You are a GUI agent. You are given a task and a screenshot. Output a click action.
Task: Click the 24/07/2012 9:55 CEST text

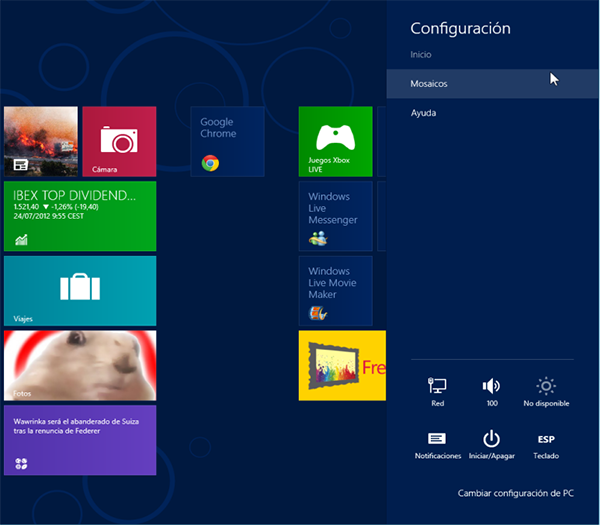tap(49, 216)
